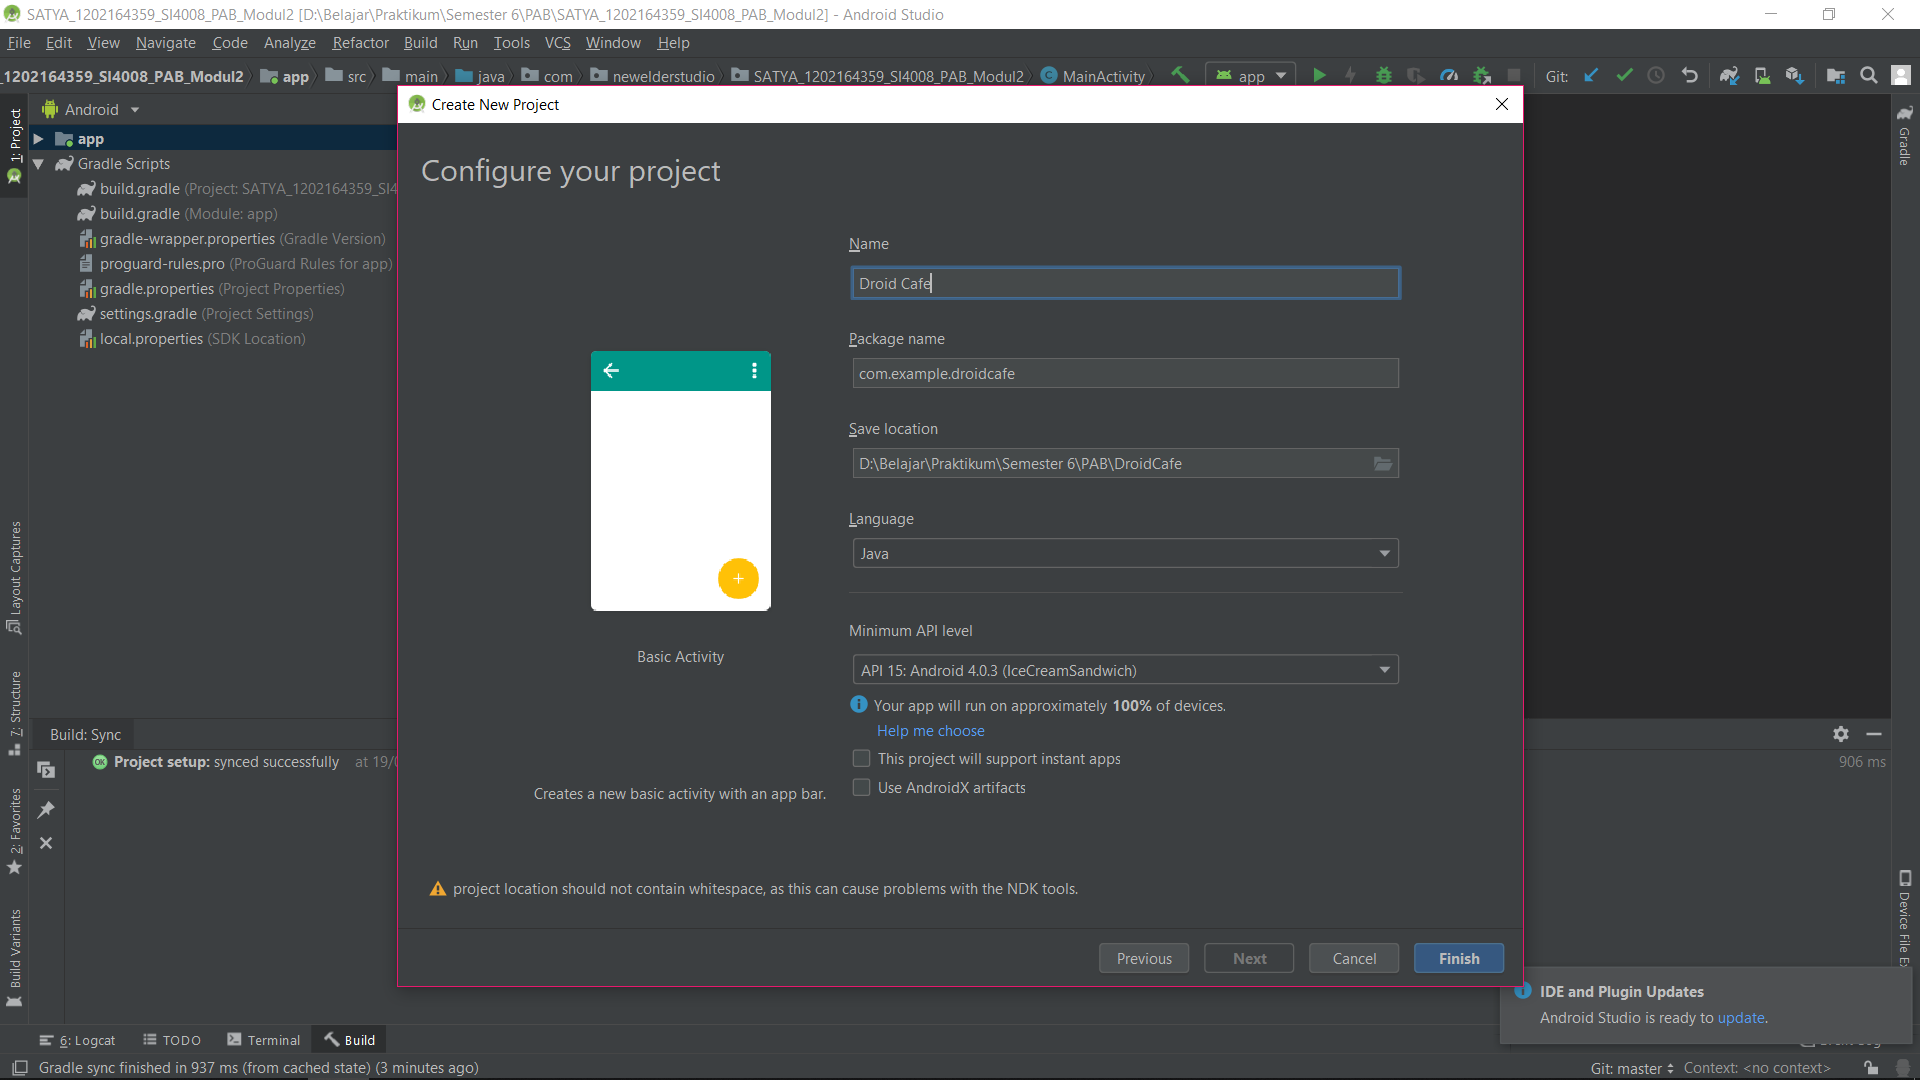
Task: Click the update link in notification
Action: coord(1740,1017)
